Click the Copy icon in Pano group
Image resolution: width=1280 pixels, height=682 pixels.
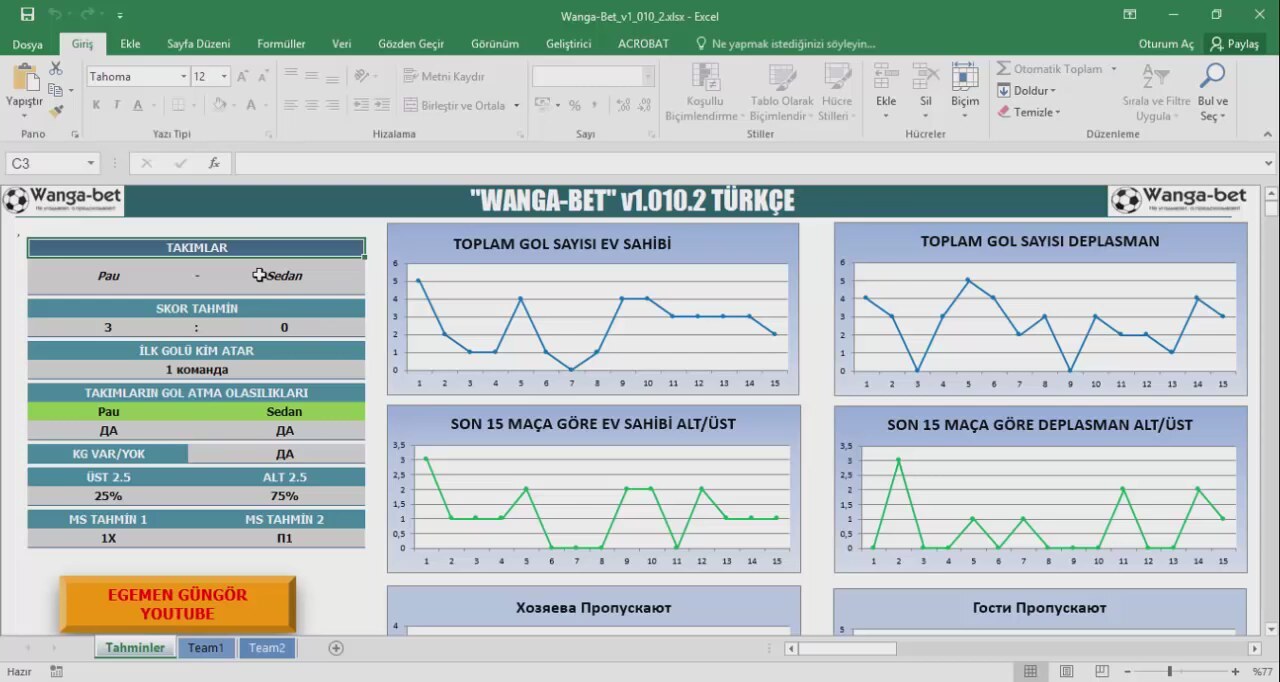pyautogui.click(x=56, y=90)
